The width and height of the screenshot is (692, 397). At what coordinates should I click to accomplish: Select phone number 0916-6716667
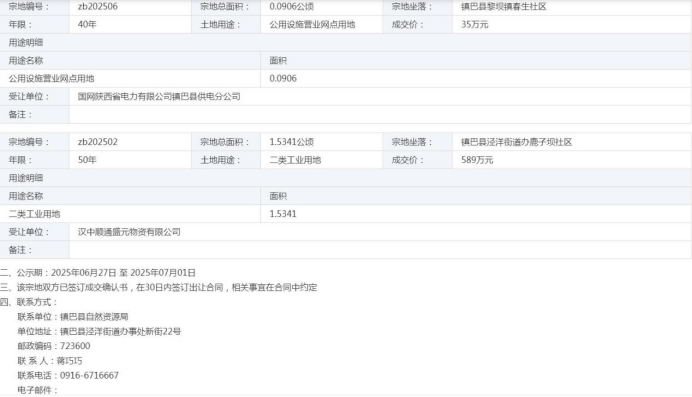pos(89,375)
